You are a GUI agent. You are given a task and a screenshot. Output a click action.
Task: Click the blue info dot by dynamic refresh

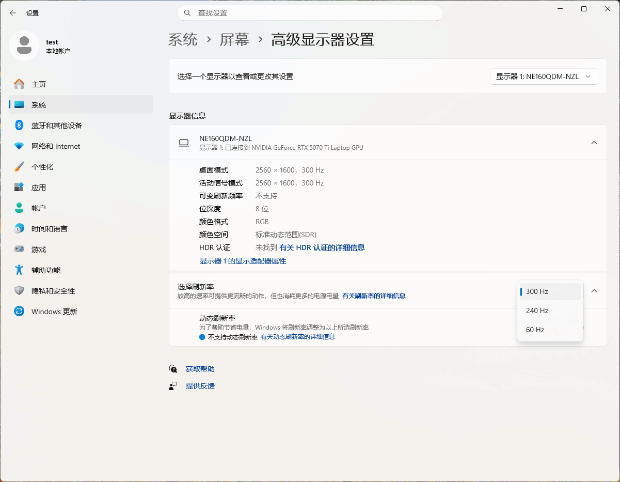(202, 337)
